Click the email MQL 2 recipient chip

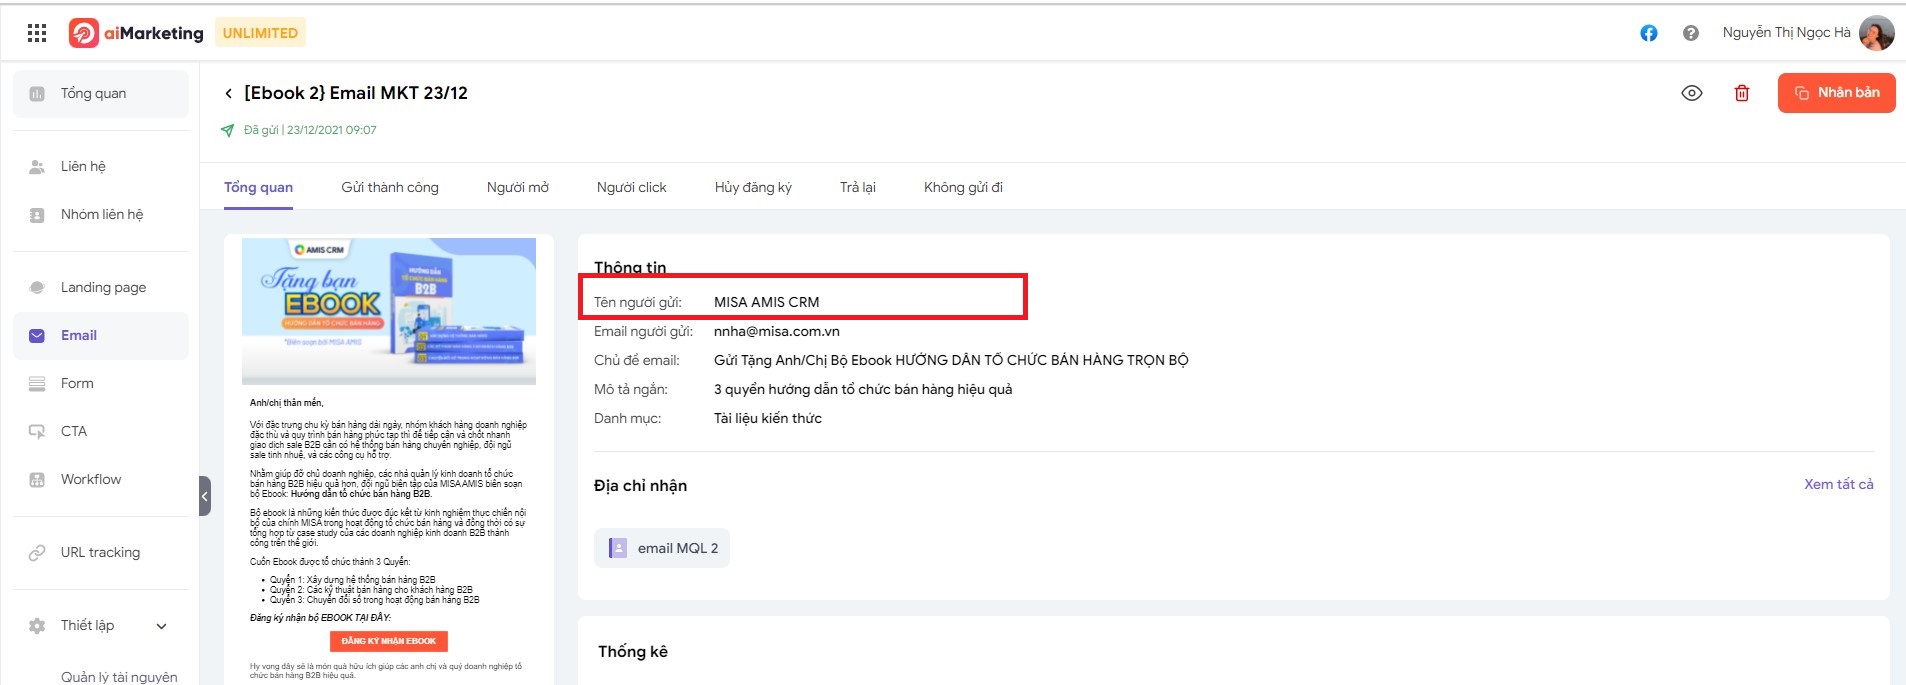point(662,548)
